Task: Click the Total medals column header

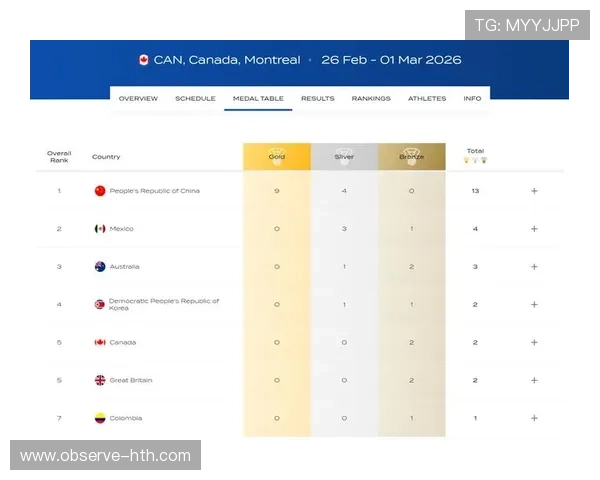Action: point(475,155)
